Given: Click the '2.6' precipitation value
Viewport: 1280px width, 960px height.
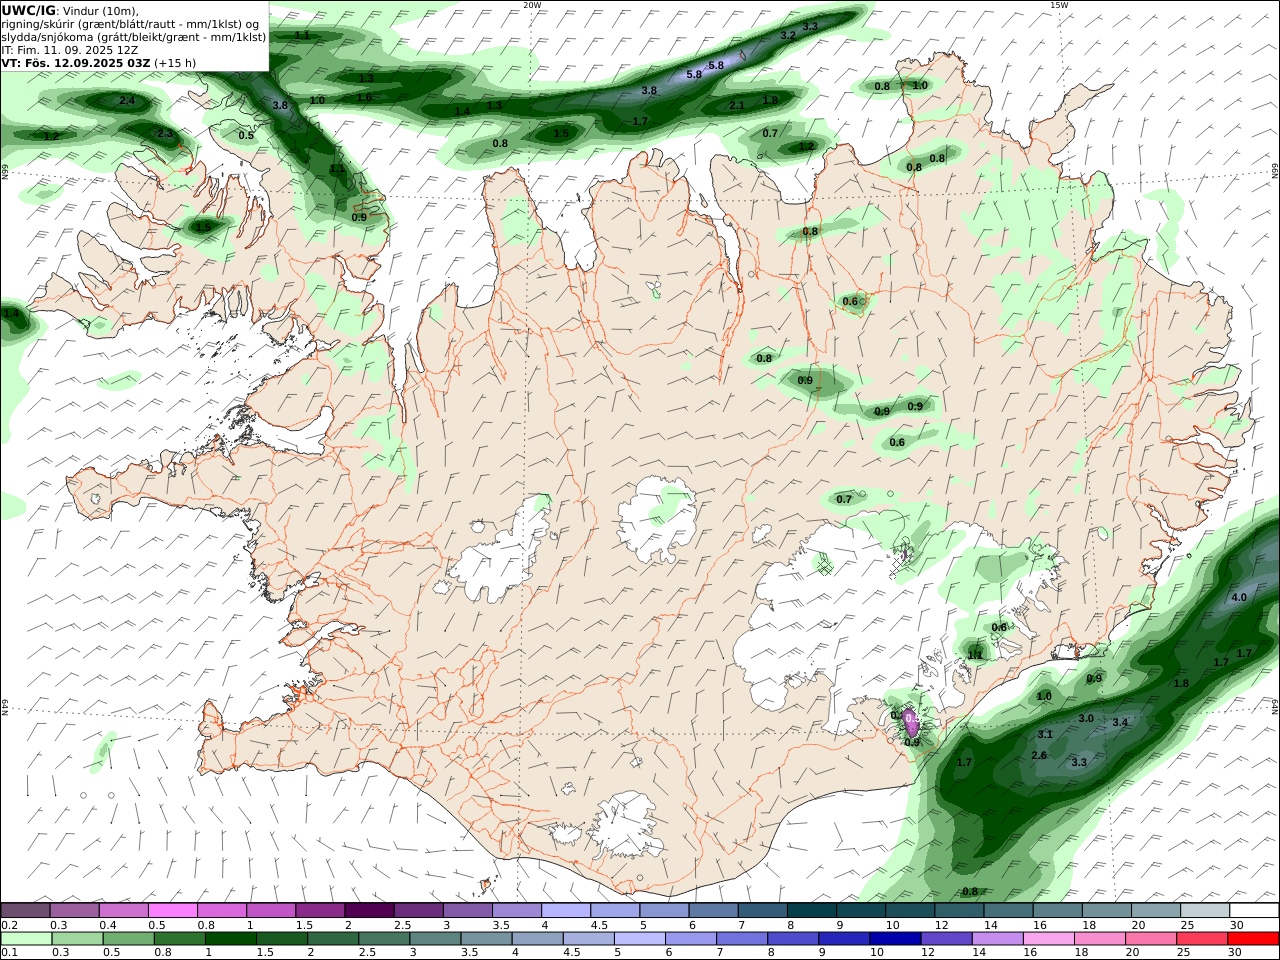Looking at the screenshot, I should tap(1039, 755).
